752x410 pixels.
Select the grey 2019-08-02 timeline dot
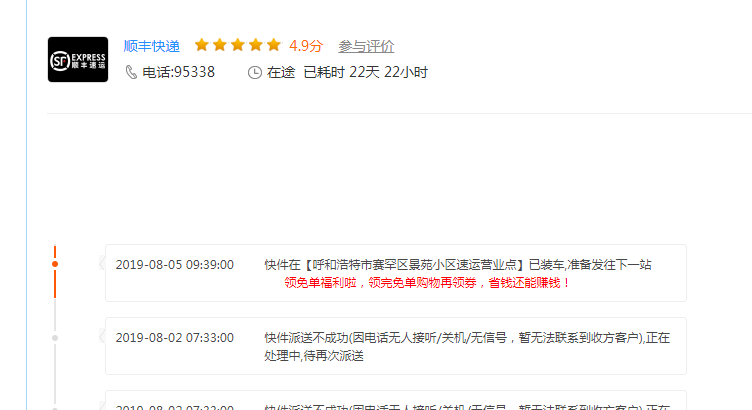click(55, 338)
